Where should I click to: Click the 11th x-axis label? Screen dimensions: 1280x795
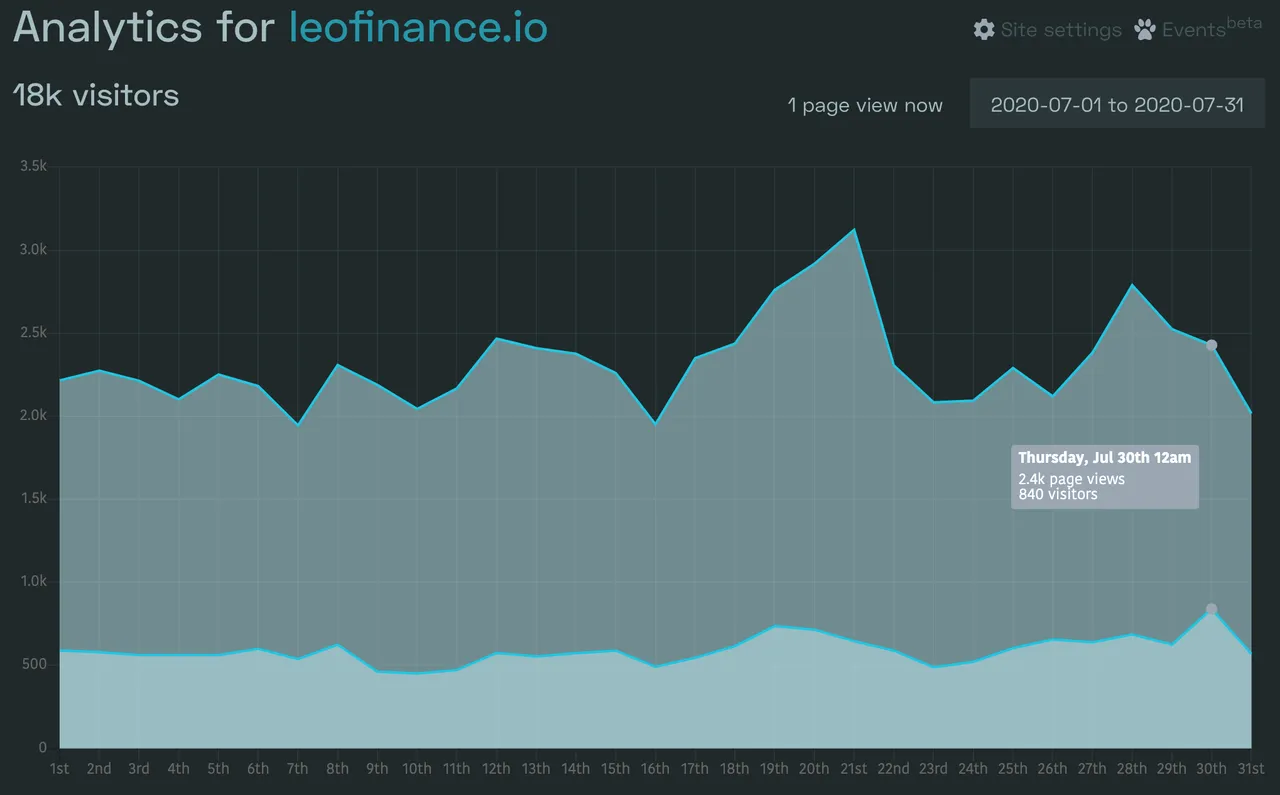[457, 768]
